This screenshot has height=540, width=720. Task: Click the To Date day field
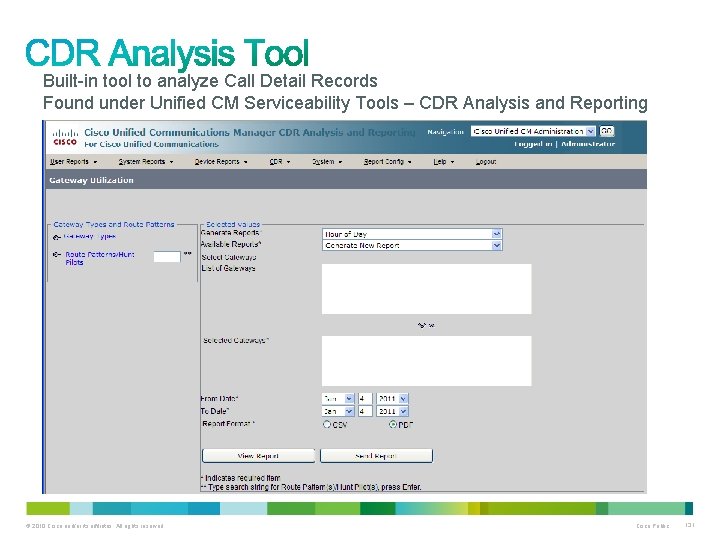365,411
